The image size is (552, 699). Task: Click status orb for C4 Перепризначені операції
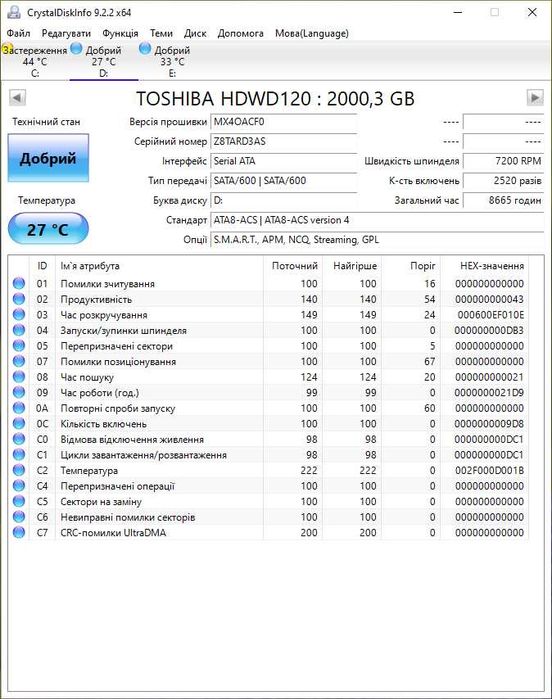(x=19, y=486)
